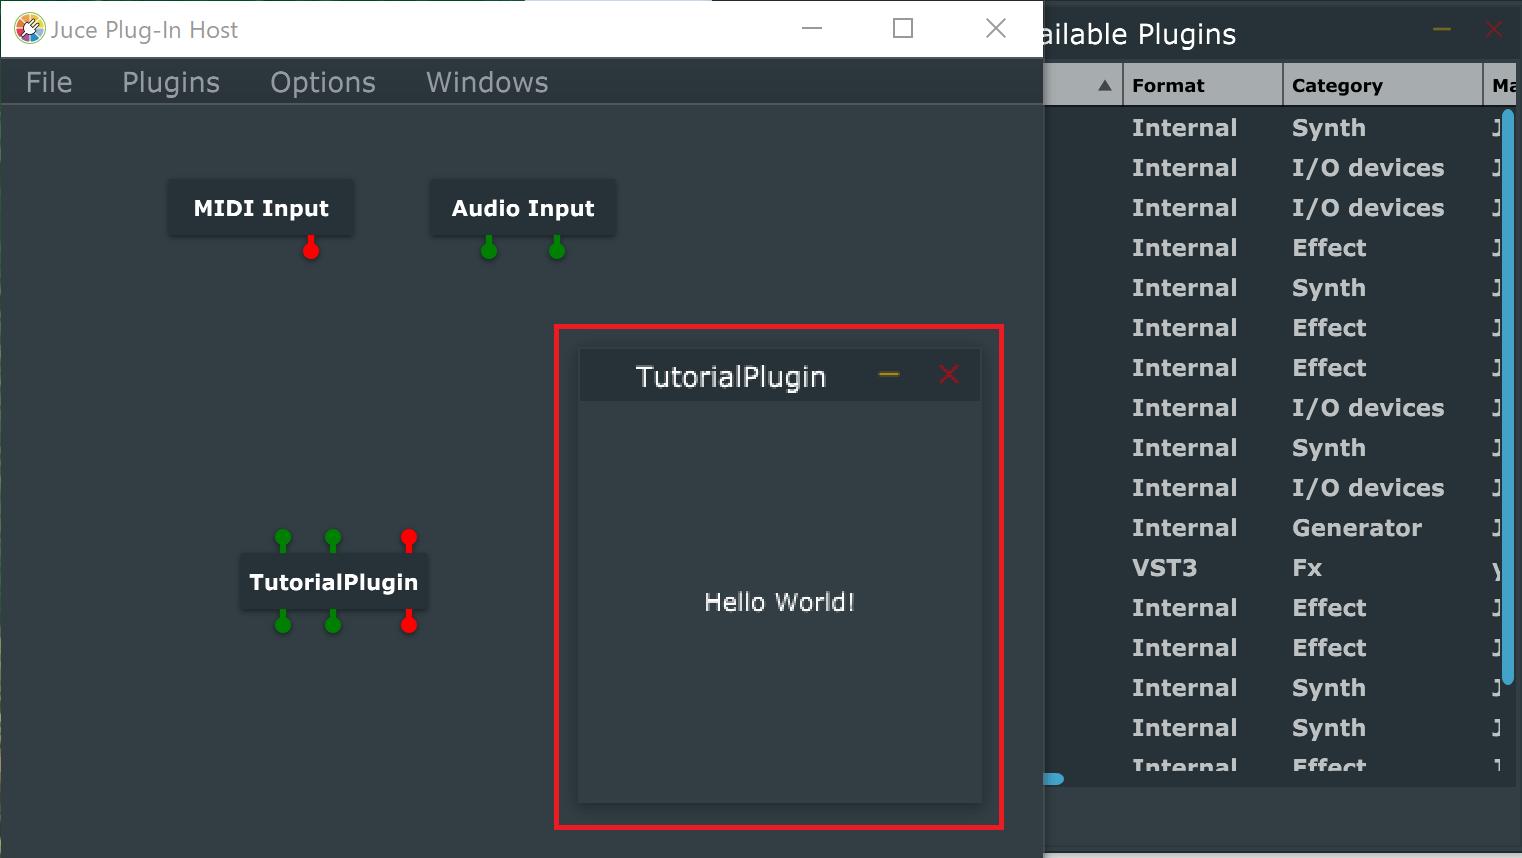Open the File menu

(49, 82)
